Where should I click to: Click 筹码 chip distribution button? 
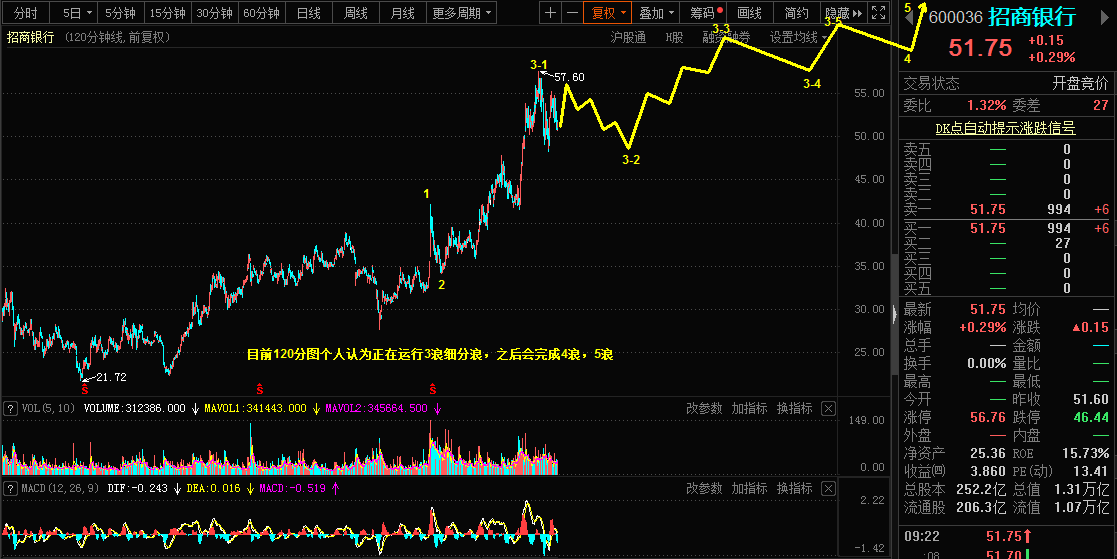[x=702, y=13]
